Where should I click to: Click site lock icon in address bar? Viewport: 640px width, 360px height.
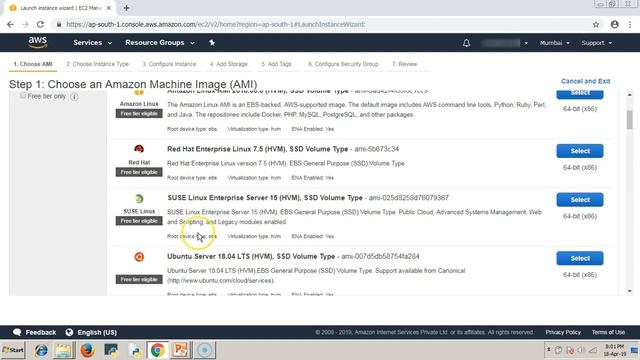(59, 24)
